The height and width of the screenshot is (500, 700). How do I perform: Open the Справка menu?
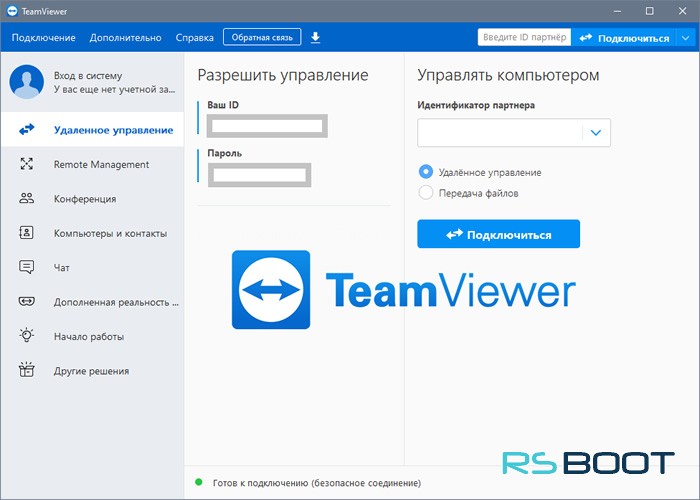[195, 38]
